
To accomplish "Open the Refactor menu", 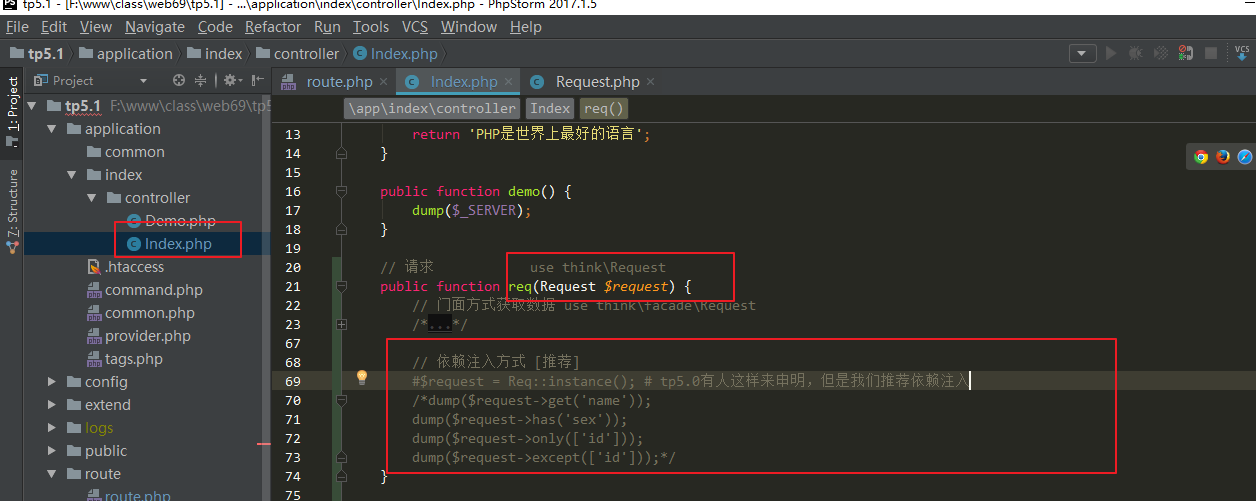I will click(273, 27).
